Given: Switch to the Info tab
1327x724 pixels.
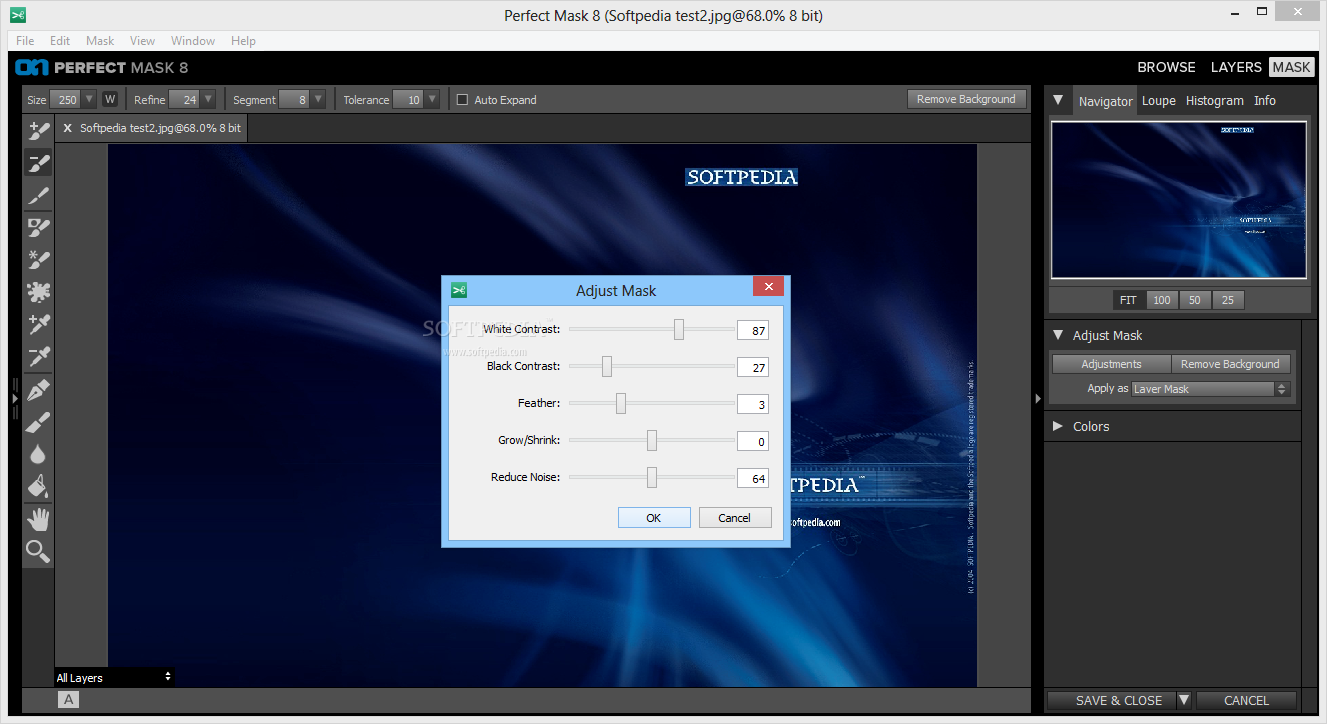Looking at the screenshot, I should pos(1265,100).
